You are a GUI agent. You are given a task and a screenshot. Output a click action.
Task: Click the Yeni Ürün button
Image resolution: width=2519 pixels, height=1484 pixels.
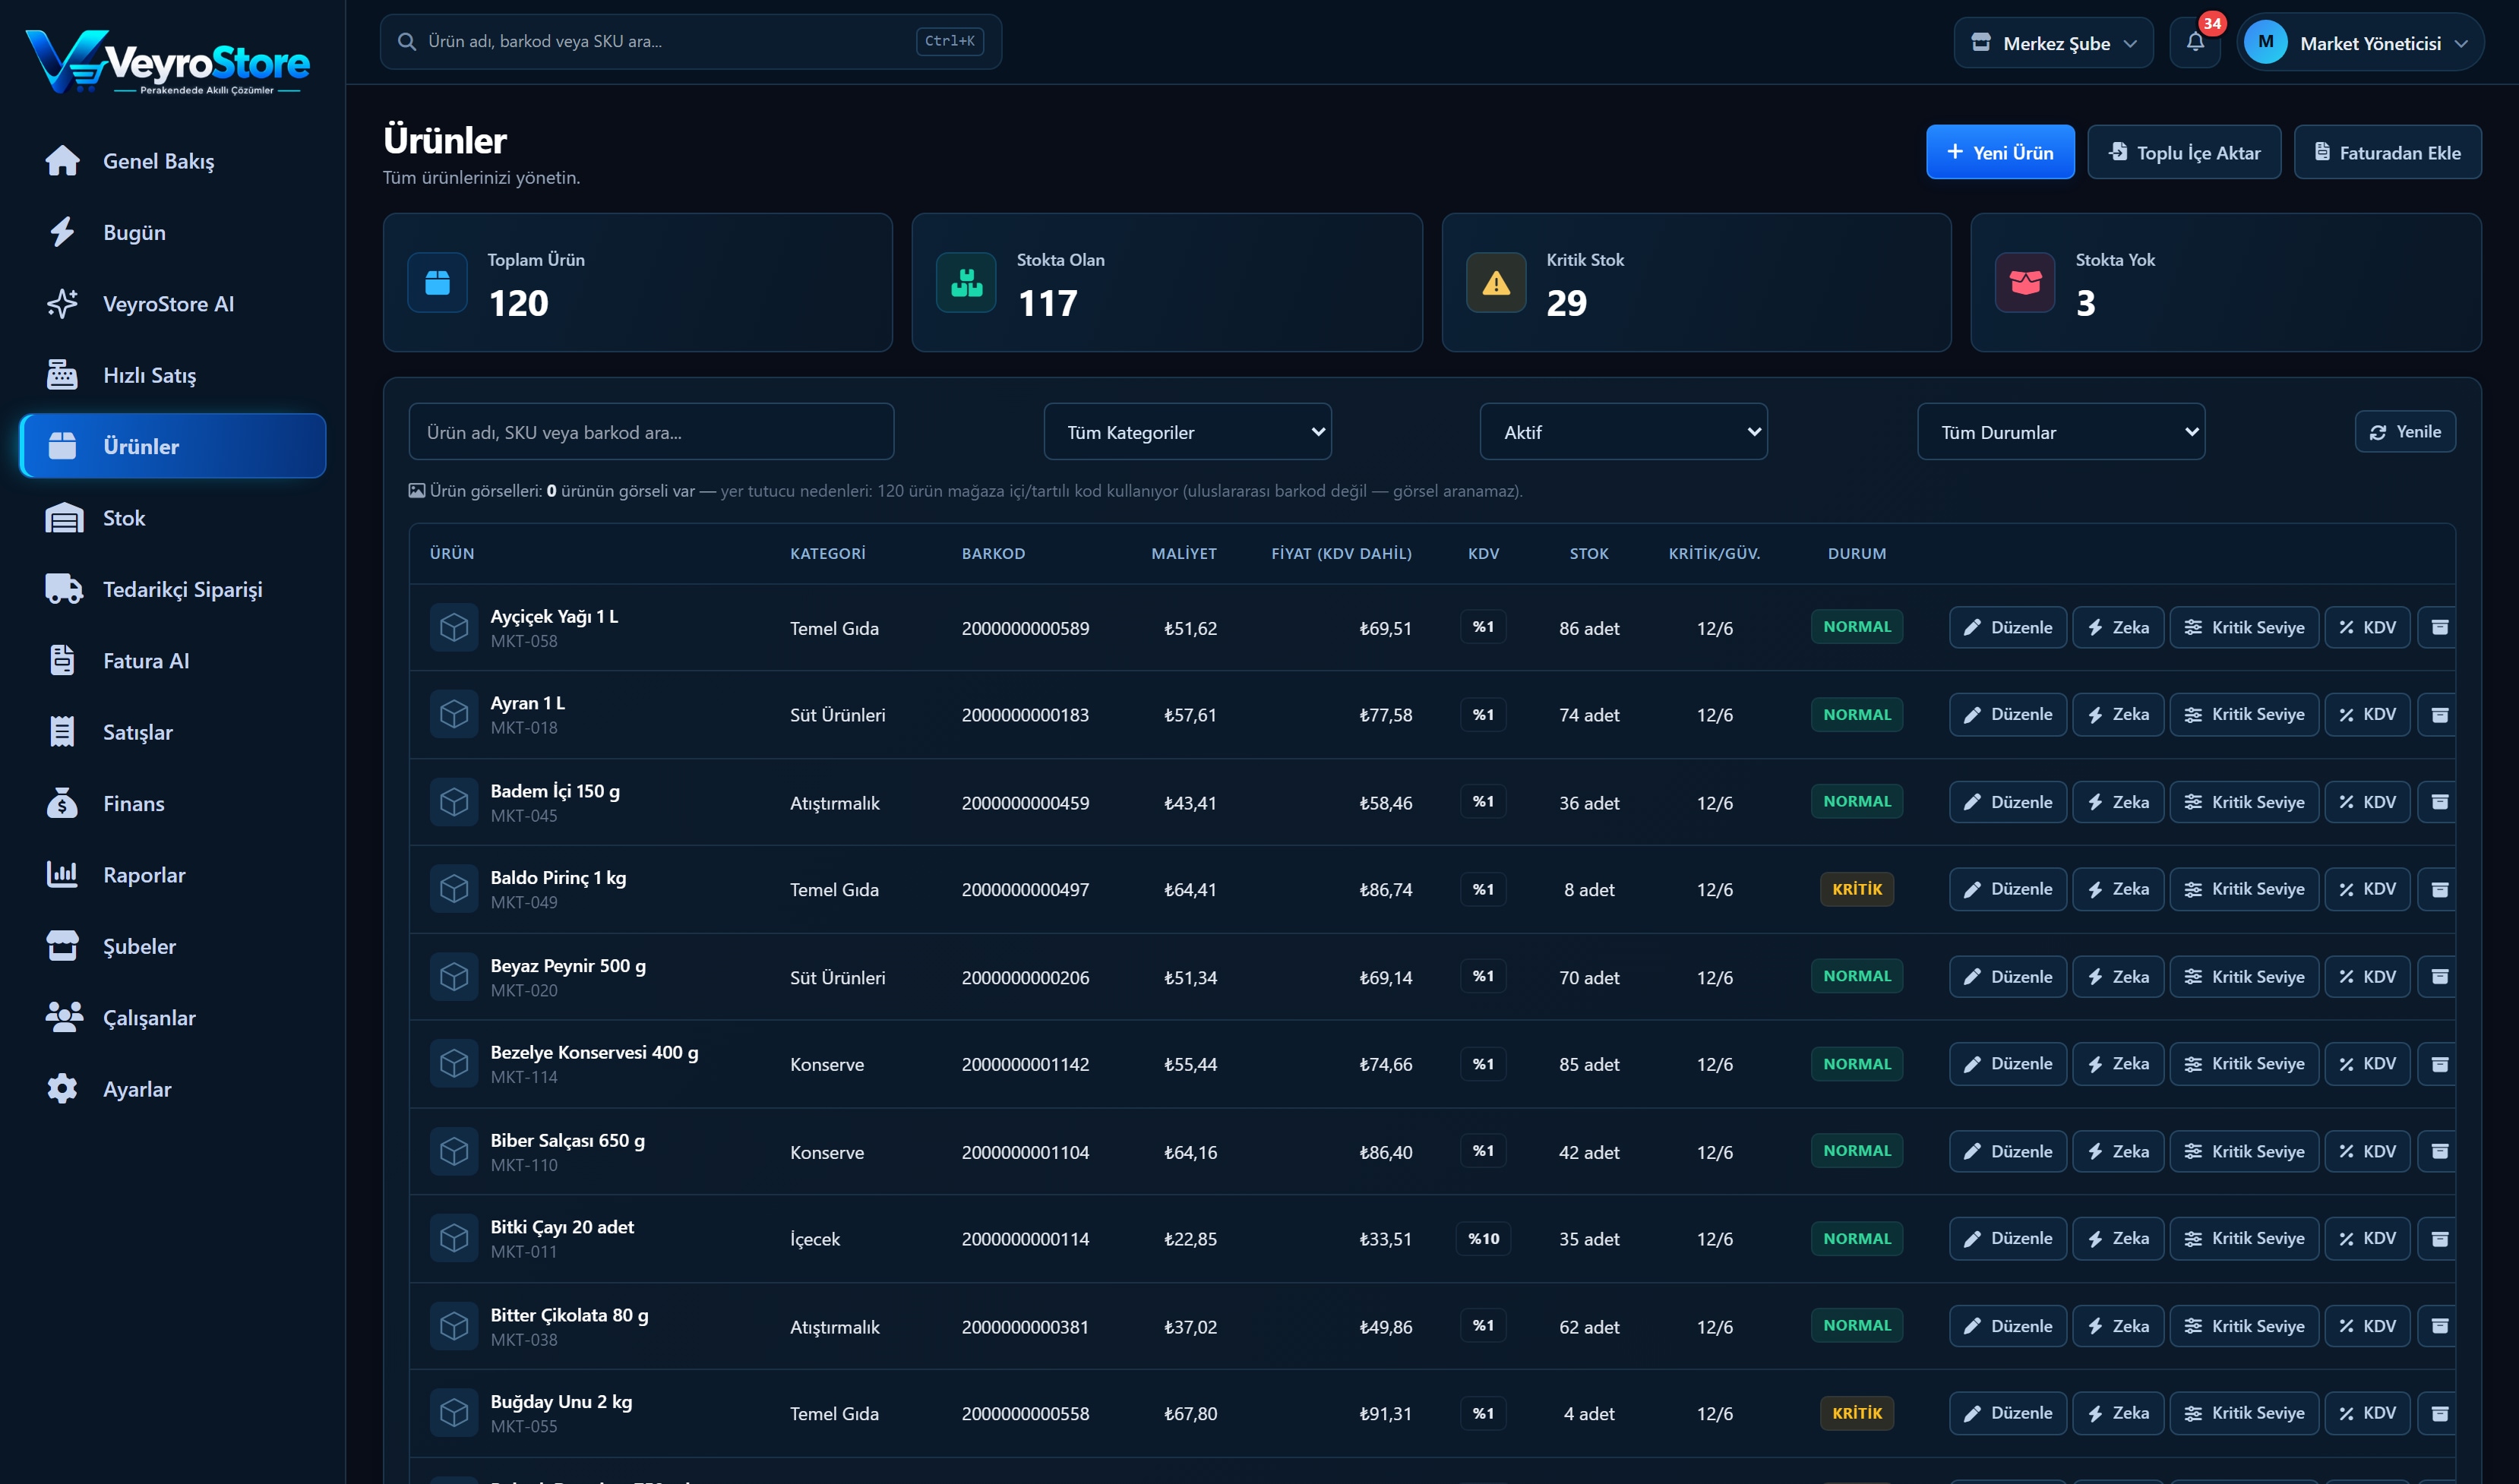point(2000,152)
